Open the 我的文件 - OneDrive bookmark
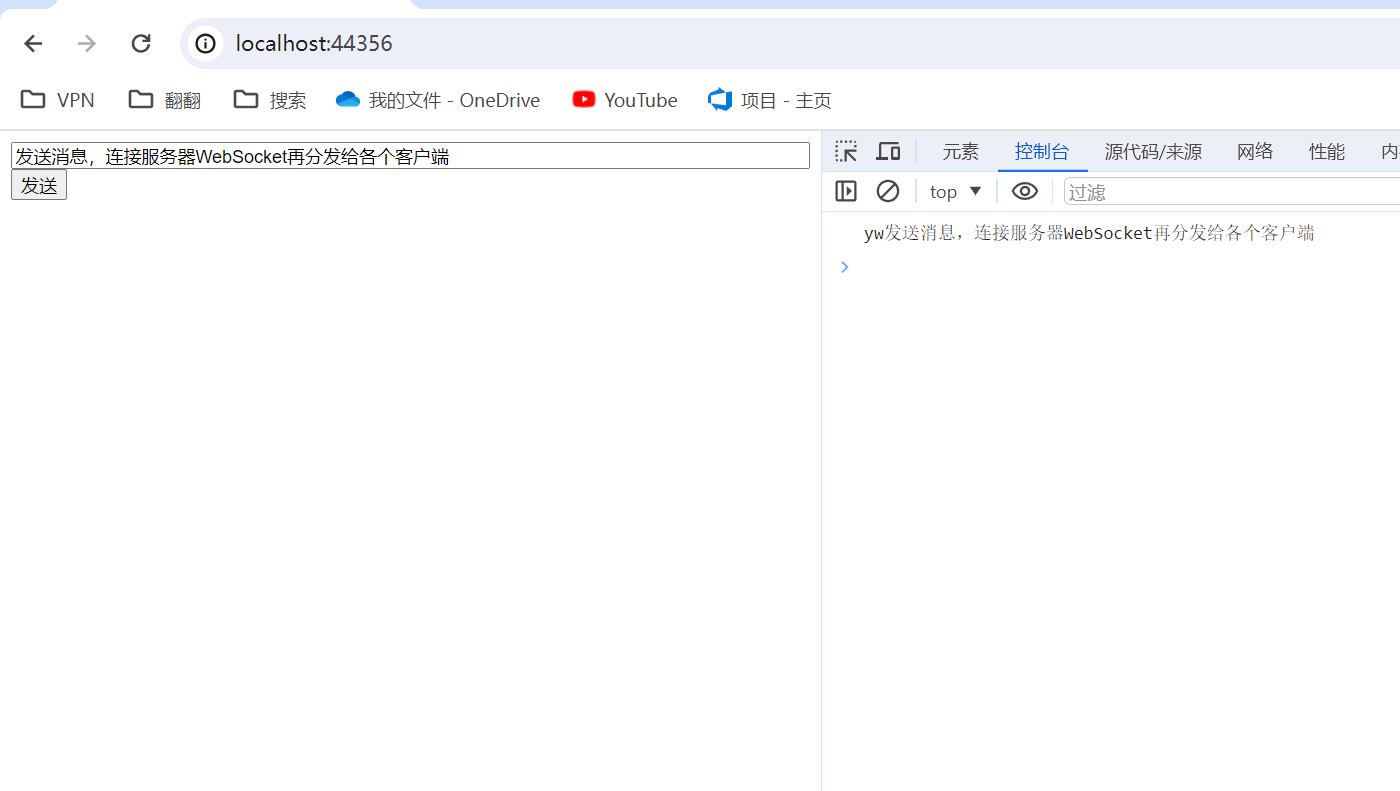The image size is (1400, 791). pyautogui.click(x=438, y=100)
